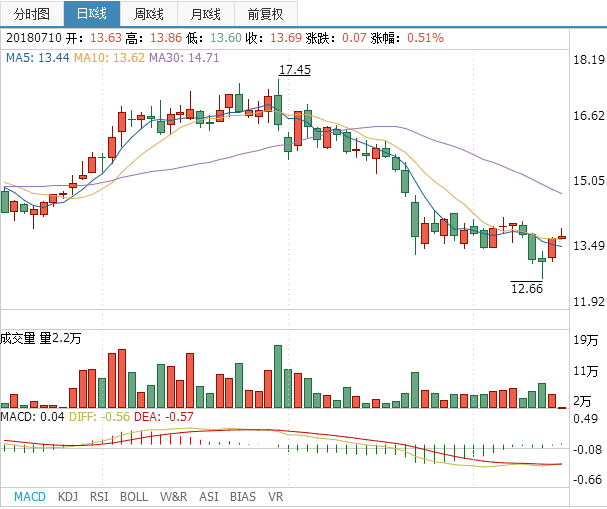Image resolution: width=607 pixels, height=509 pixels.
Task: Click the 0.49 MACD axis label
Action: coord(585,418)
